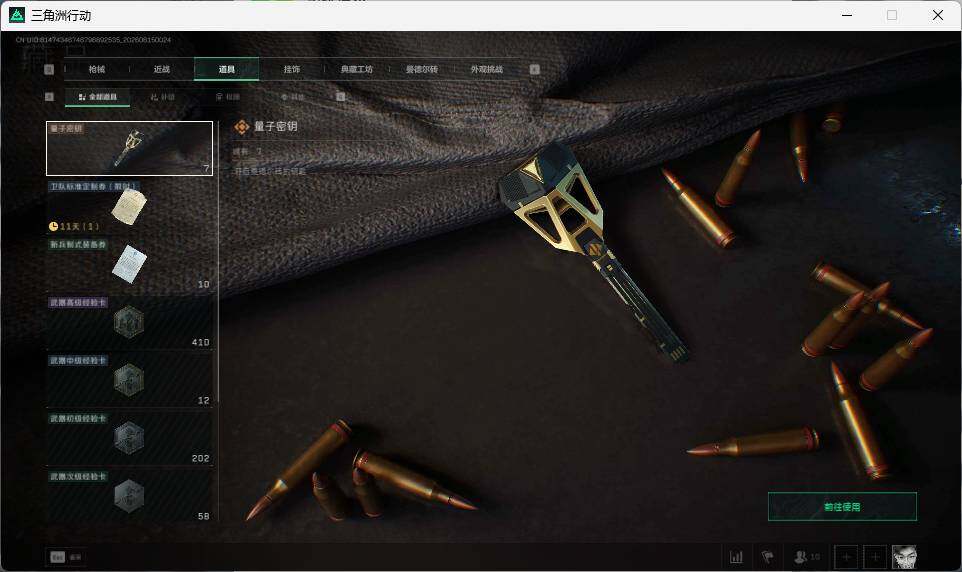
Task: Open the statistics bar-chart icon
Action: click(x=736, y=557)
